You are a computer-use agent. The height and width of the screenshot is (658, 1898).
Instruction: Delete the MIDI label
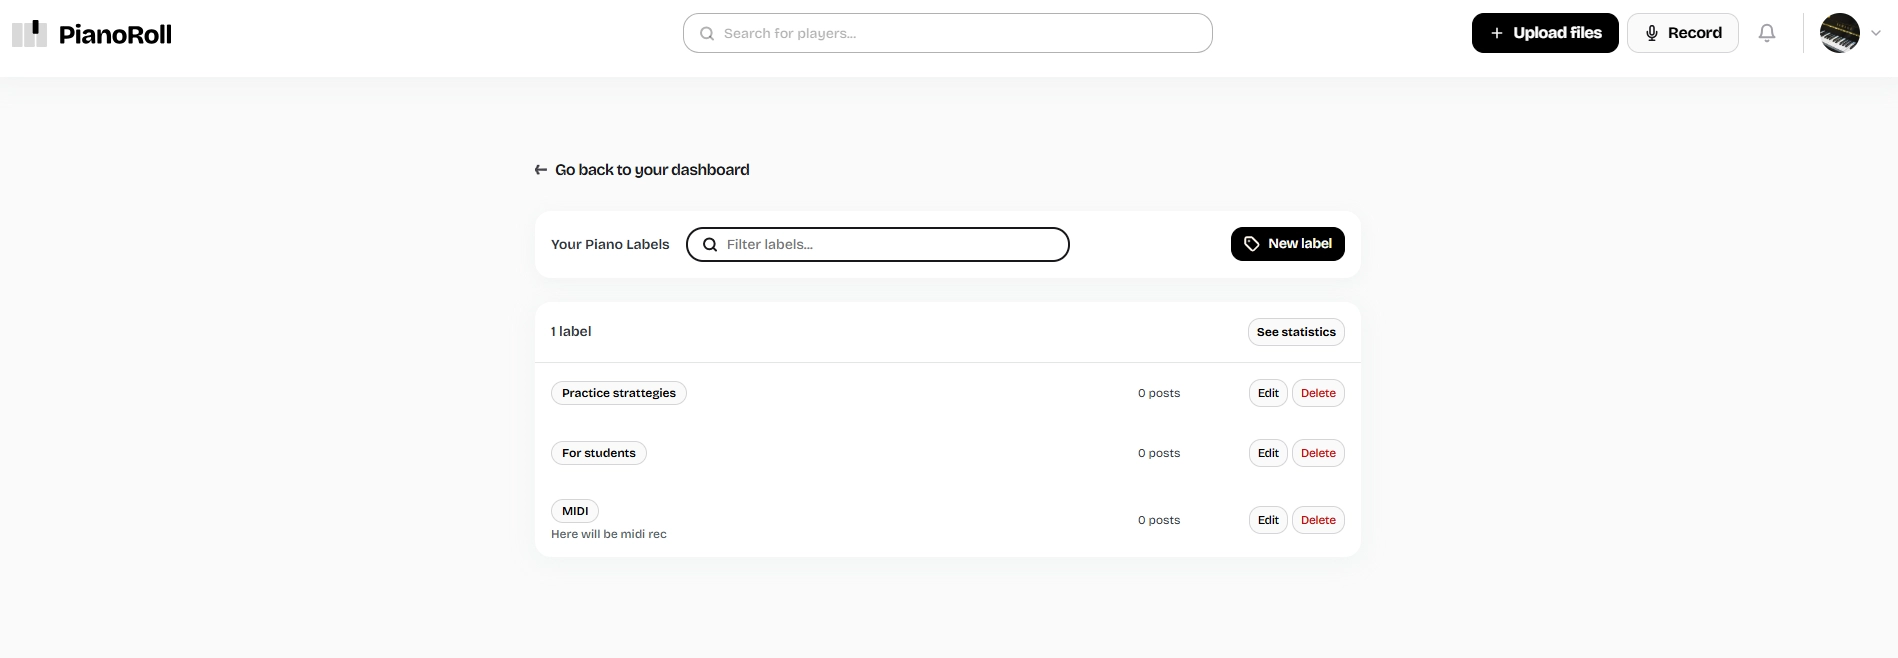pyautogui.click(x=1318, y=520)
